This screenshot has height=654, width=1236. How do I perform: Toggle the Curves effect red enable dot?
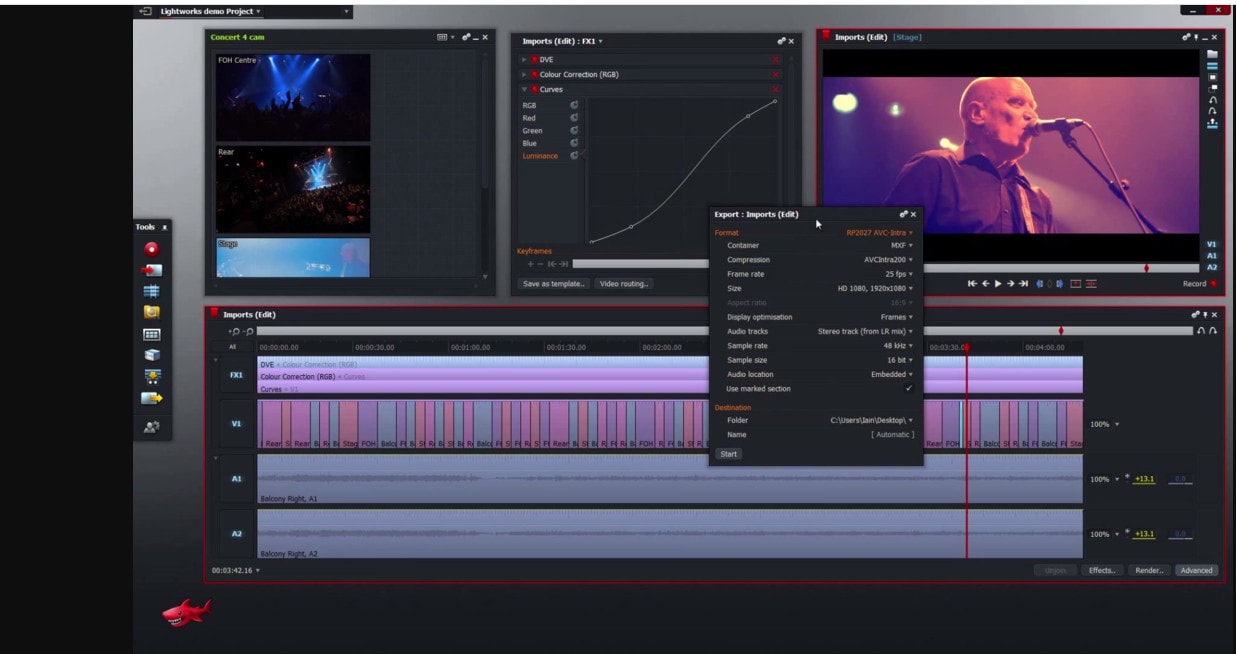pos(534,89)
